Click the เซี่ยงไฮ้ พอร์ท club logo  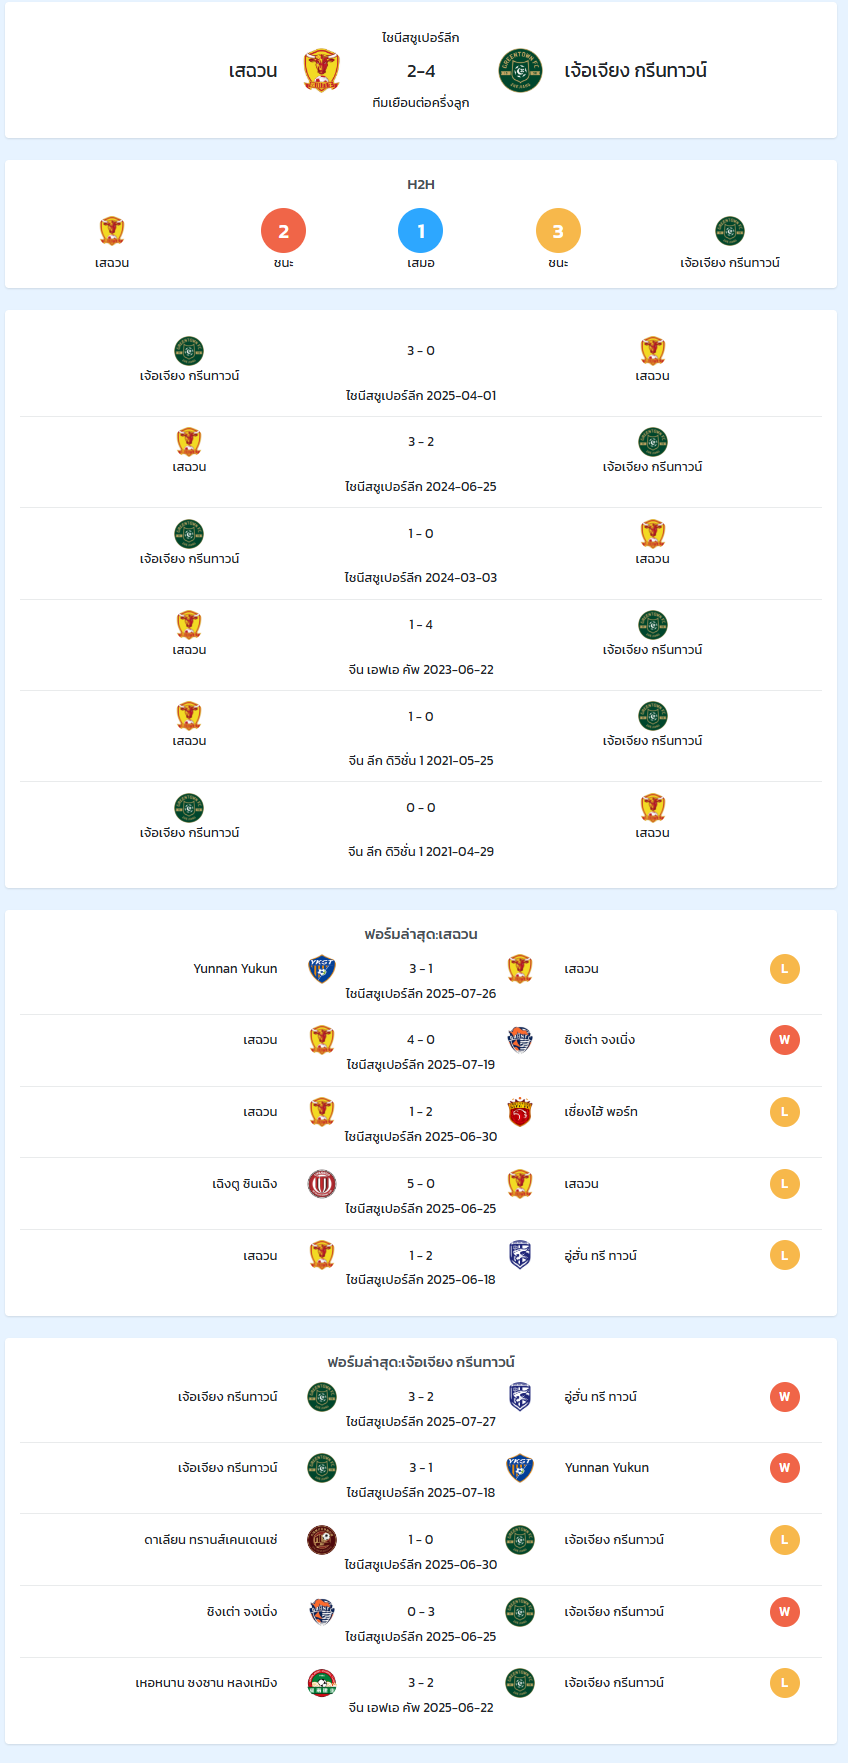(520, 1112)
